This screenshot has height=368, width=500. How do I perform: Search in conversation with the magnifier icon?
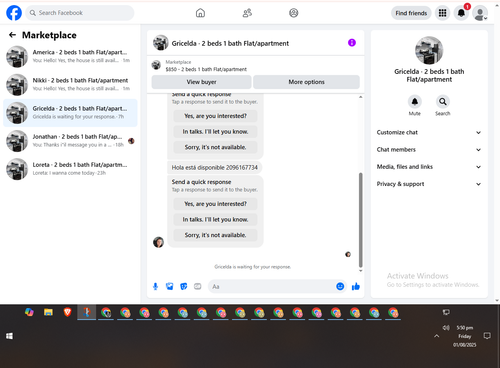443,102
